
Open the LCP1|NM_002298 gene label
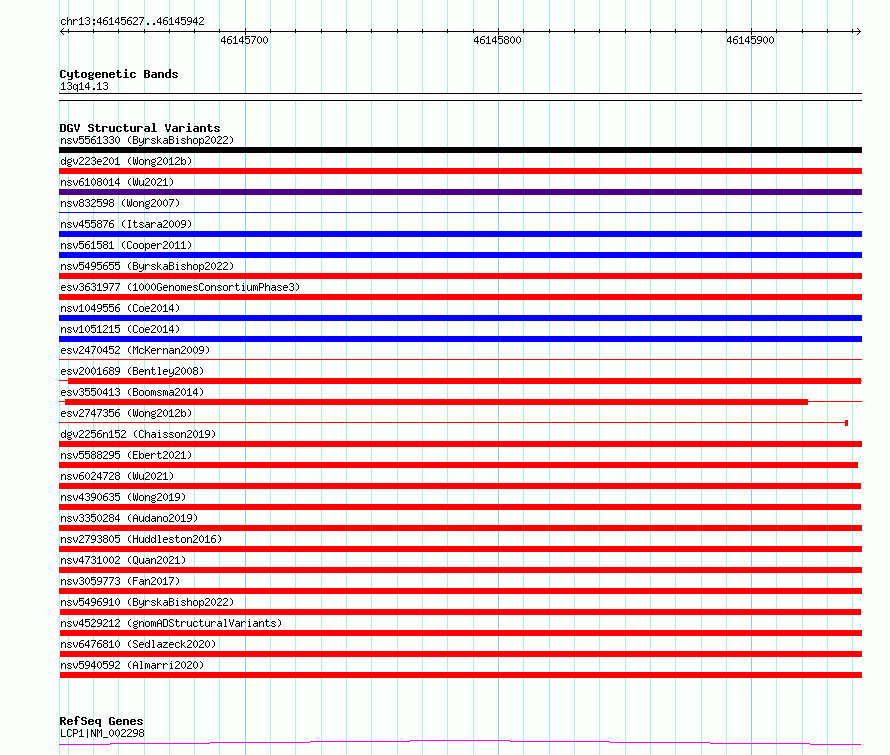(x=102, y=733)
